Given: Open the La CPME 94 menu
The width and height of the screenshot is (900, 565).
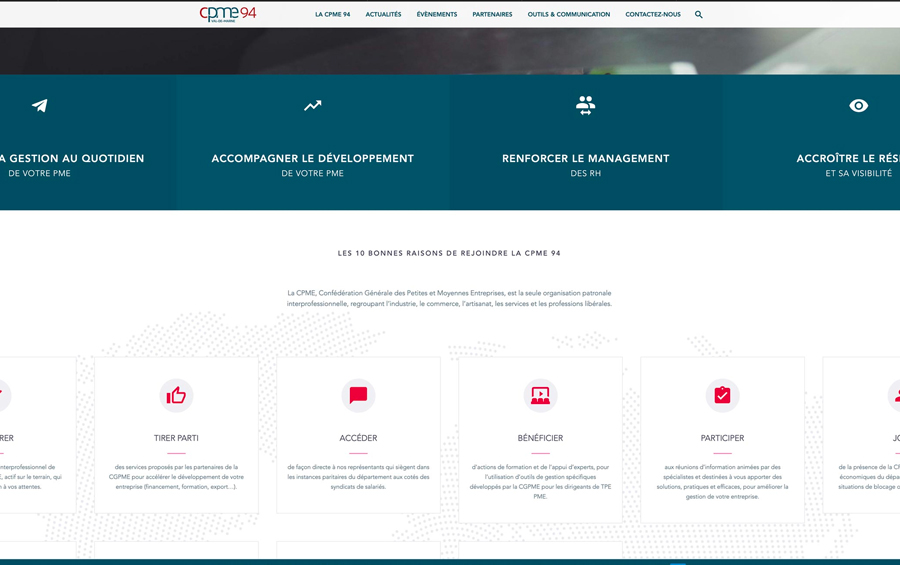Looking at the screenshot, I should [x=332, y=14].
